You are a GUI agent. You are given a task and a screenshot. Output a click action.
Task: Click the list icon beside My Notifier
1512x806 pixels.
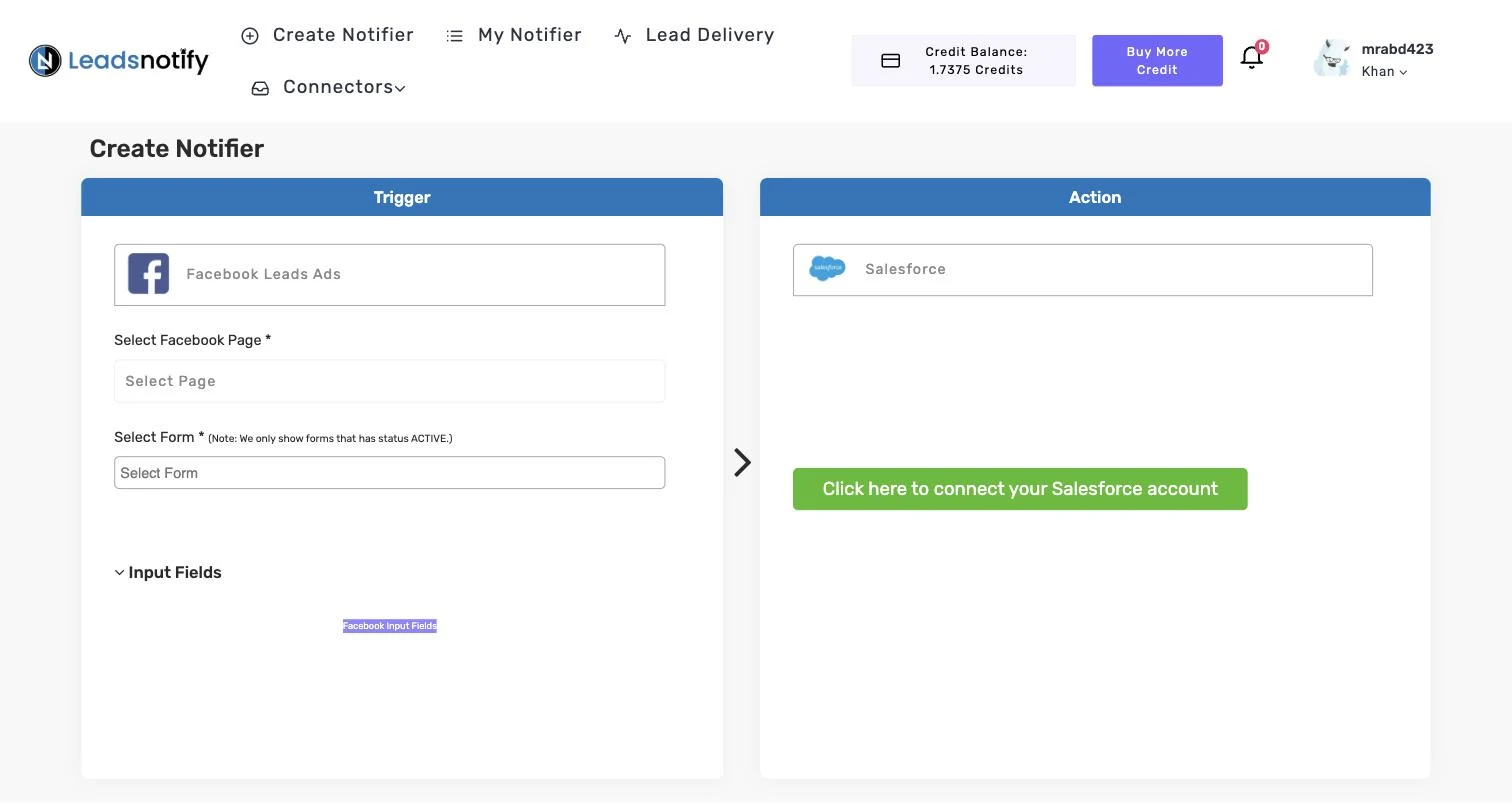[x=455, y=36]
